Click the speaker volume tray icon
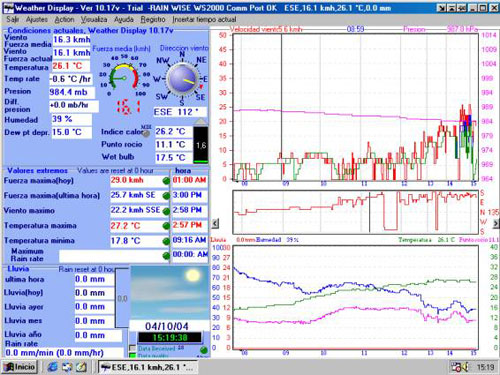The width and height of the screenshot is (500, 375). [466, 367]
